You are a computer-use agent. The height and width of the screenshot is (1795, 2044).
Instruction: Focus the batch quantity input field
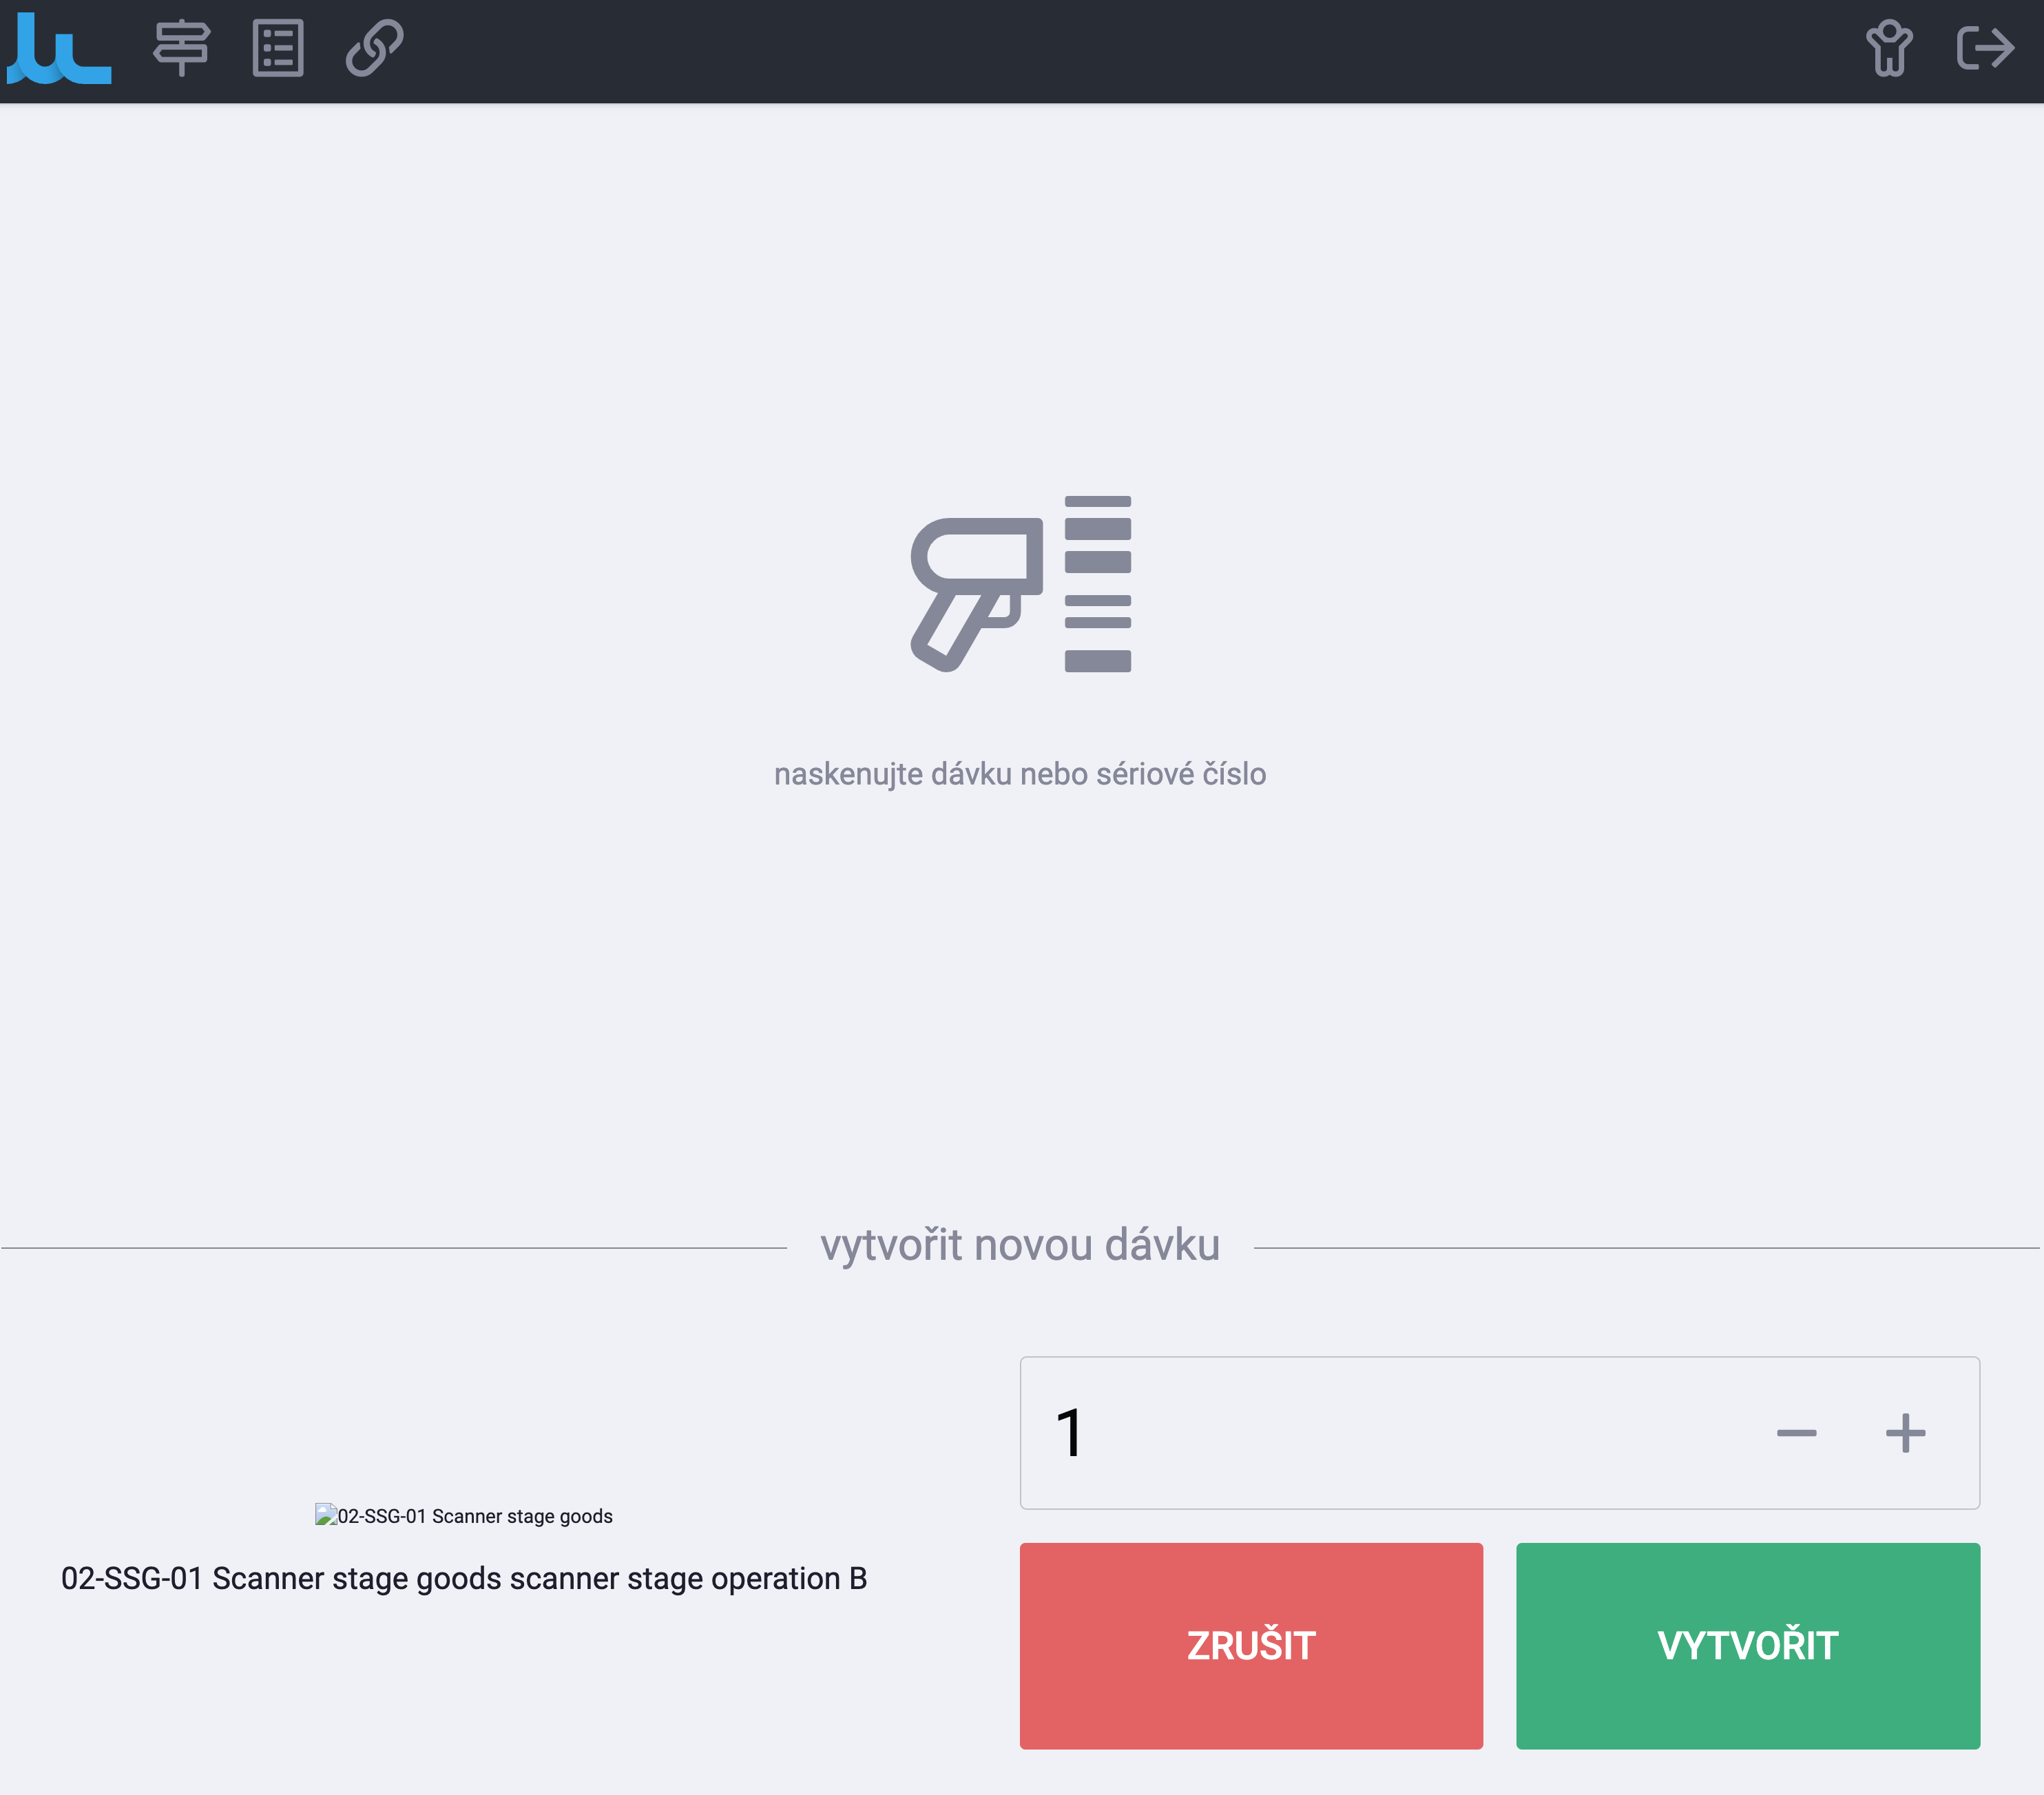click(1400, 1433)
